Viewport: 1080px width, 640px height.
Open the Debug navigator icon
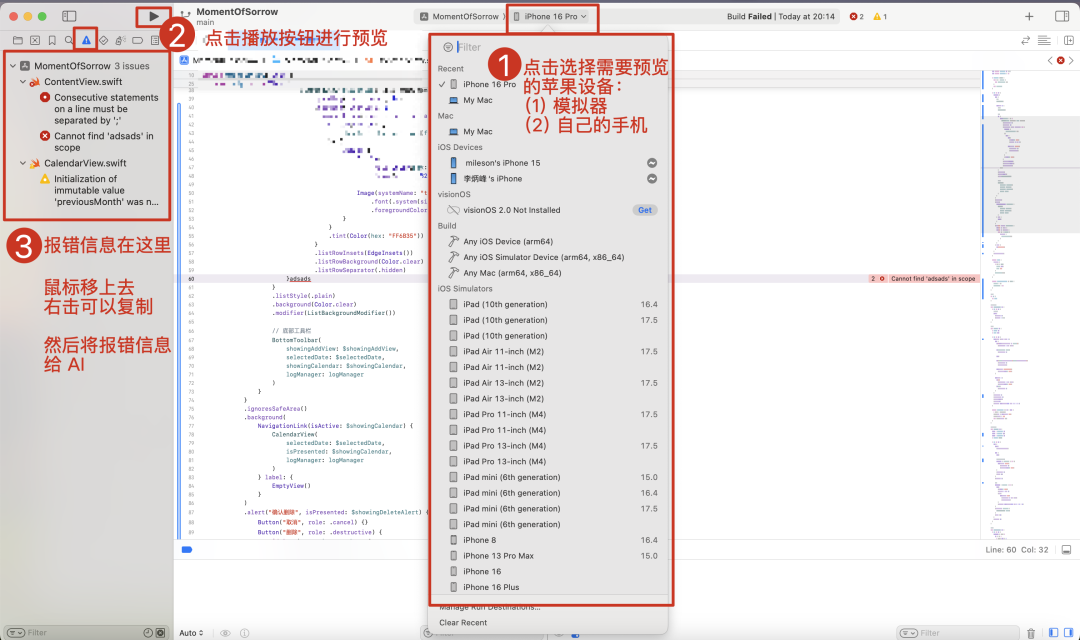121,41
